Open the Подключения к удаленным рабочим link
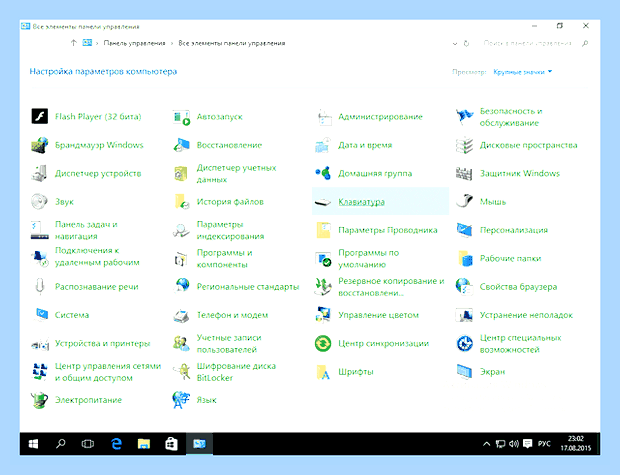The image size is (620, 475). tap(97, 256)
